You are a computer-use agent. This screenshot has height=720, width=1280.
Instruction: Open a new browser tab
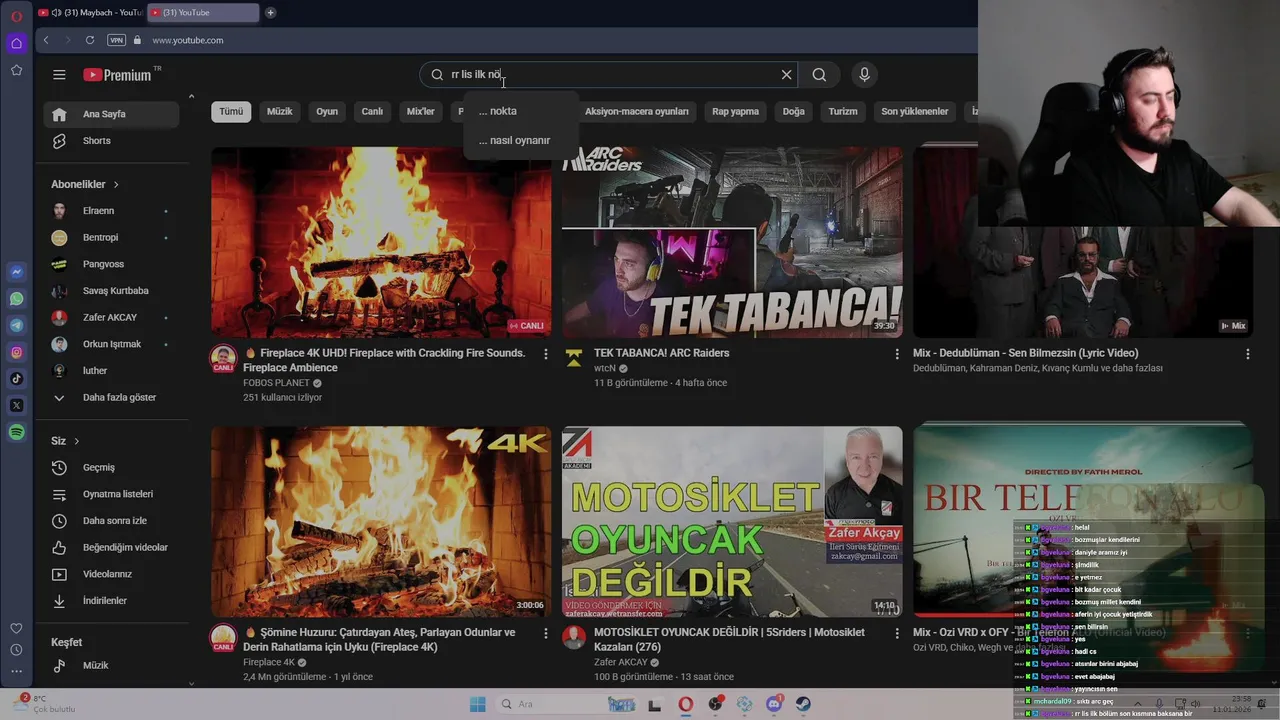click(x=270, y=13)
